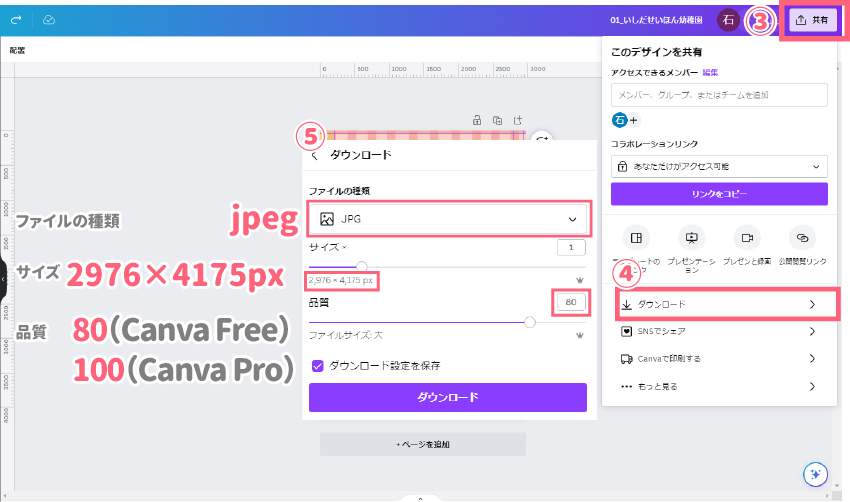The width and height of the screenshot is (850, 502).
Task: Open the あなただけがアクセス可能 access dropdown
Action: (x=719, y=166)
